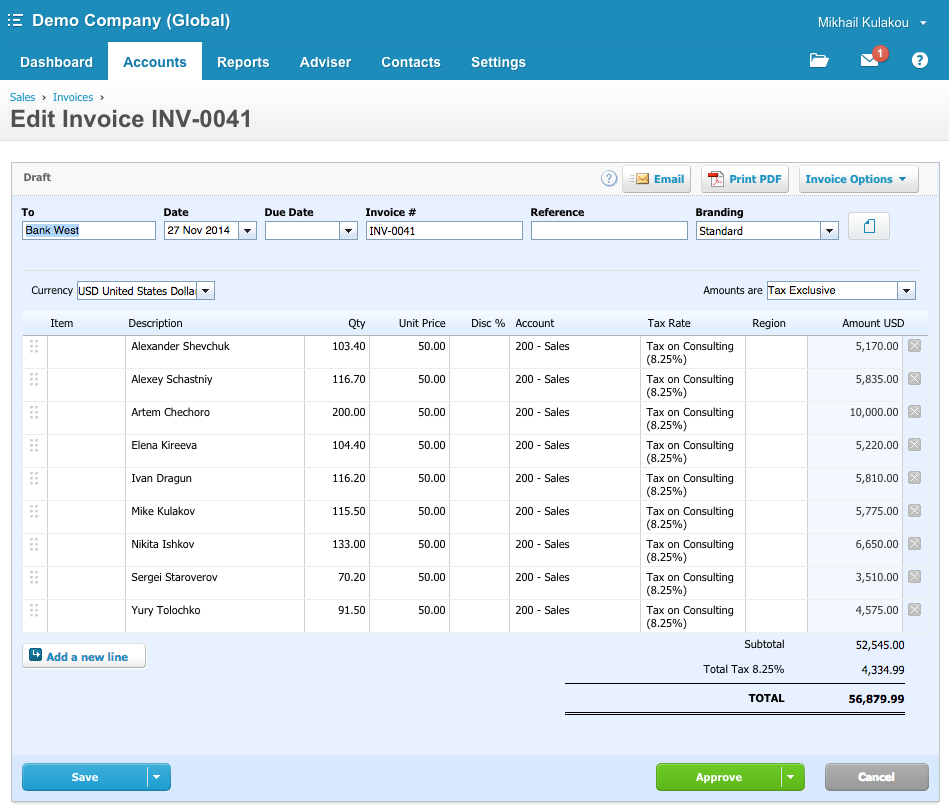Delete the Yury Tolochko line item
The height and width of the screenshot is (812, 949).
pyautogui.click(x=914, y=609)
